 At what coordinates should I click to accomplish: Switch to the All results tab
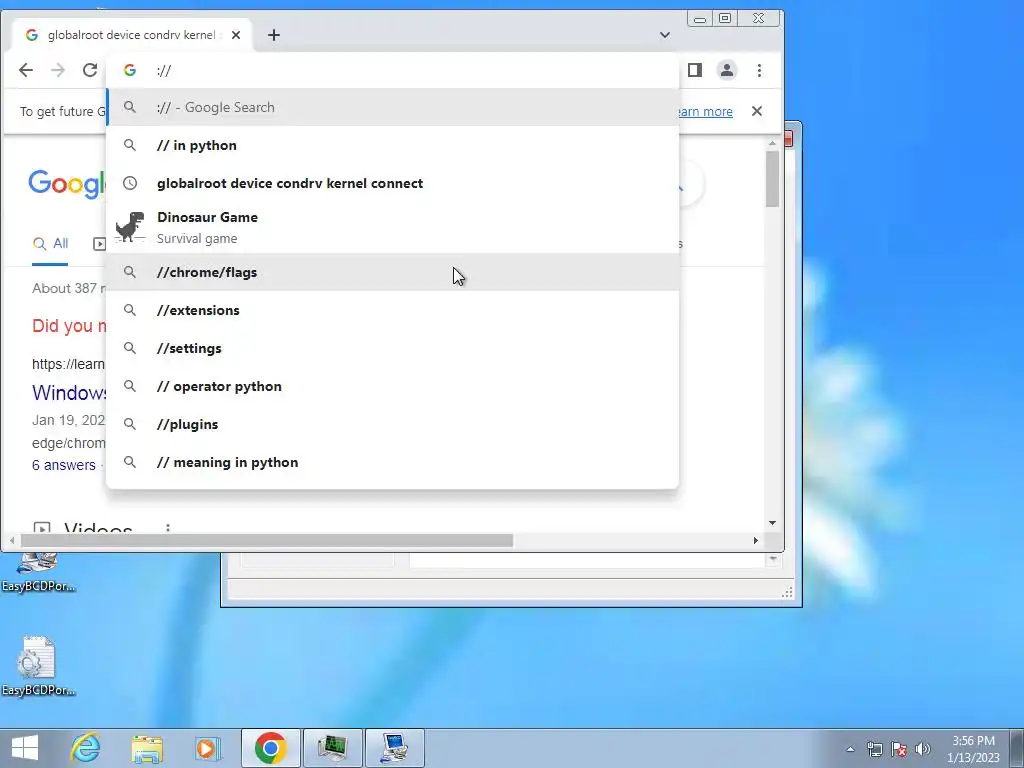coord(50,244)
